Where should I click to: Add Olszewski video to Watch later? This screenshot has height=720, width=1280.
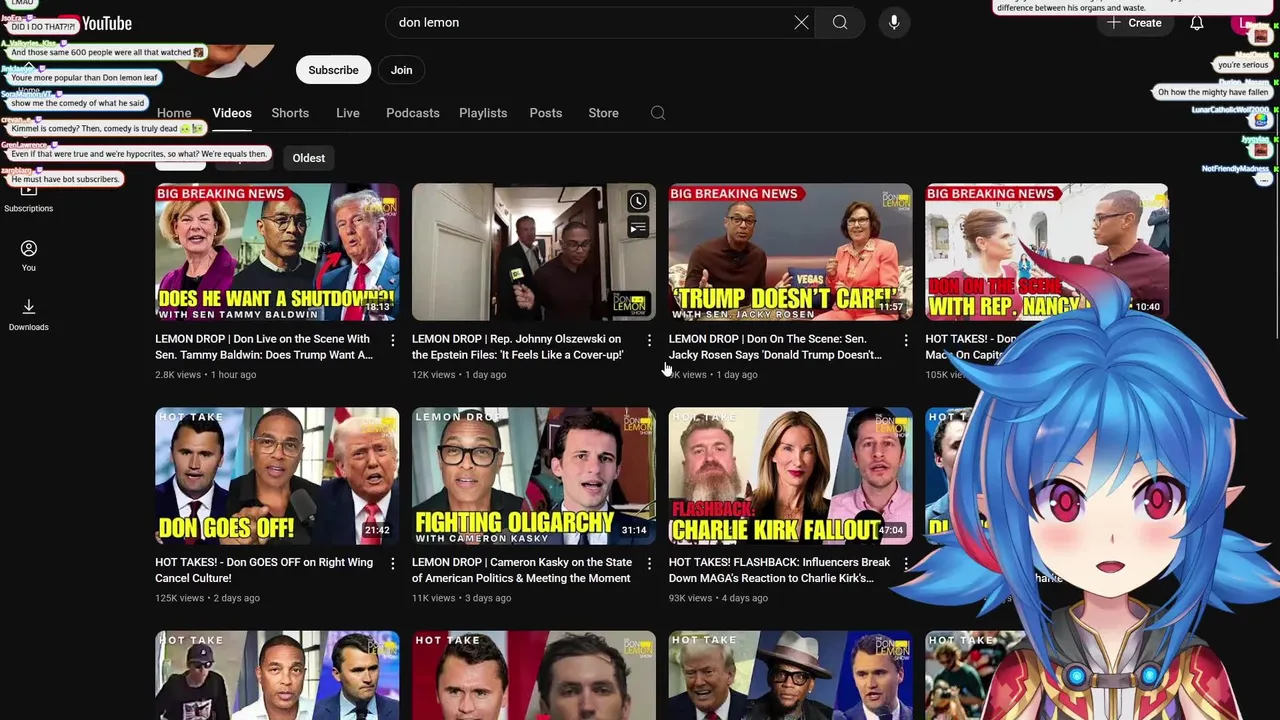pyautogui.click(x=638, y=202)
